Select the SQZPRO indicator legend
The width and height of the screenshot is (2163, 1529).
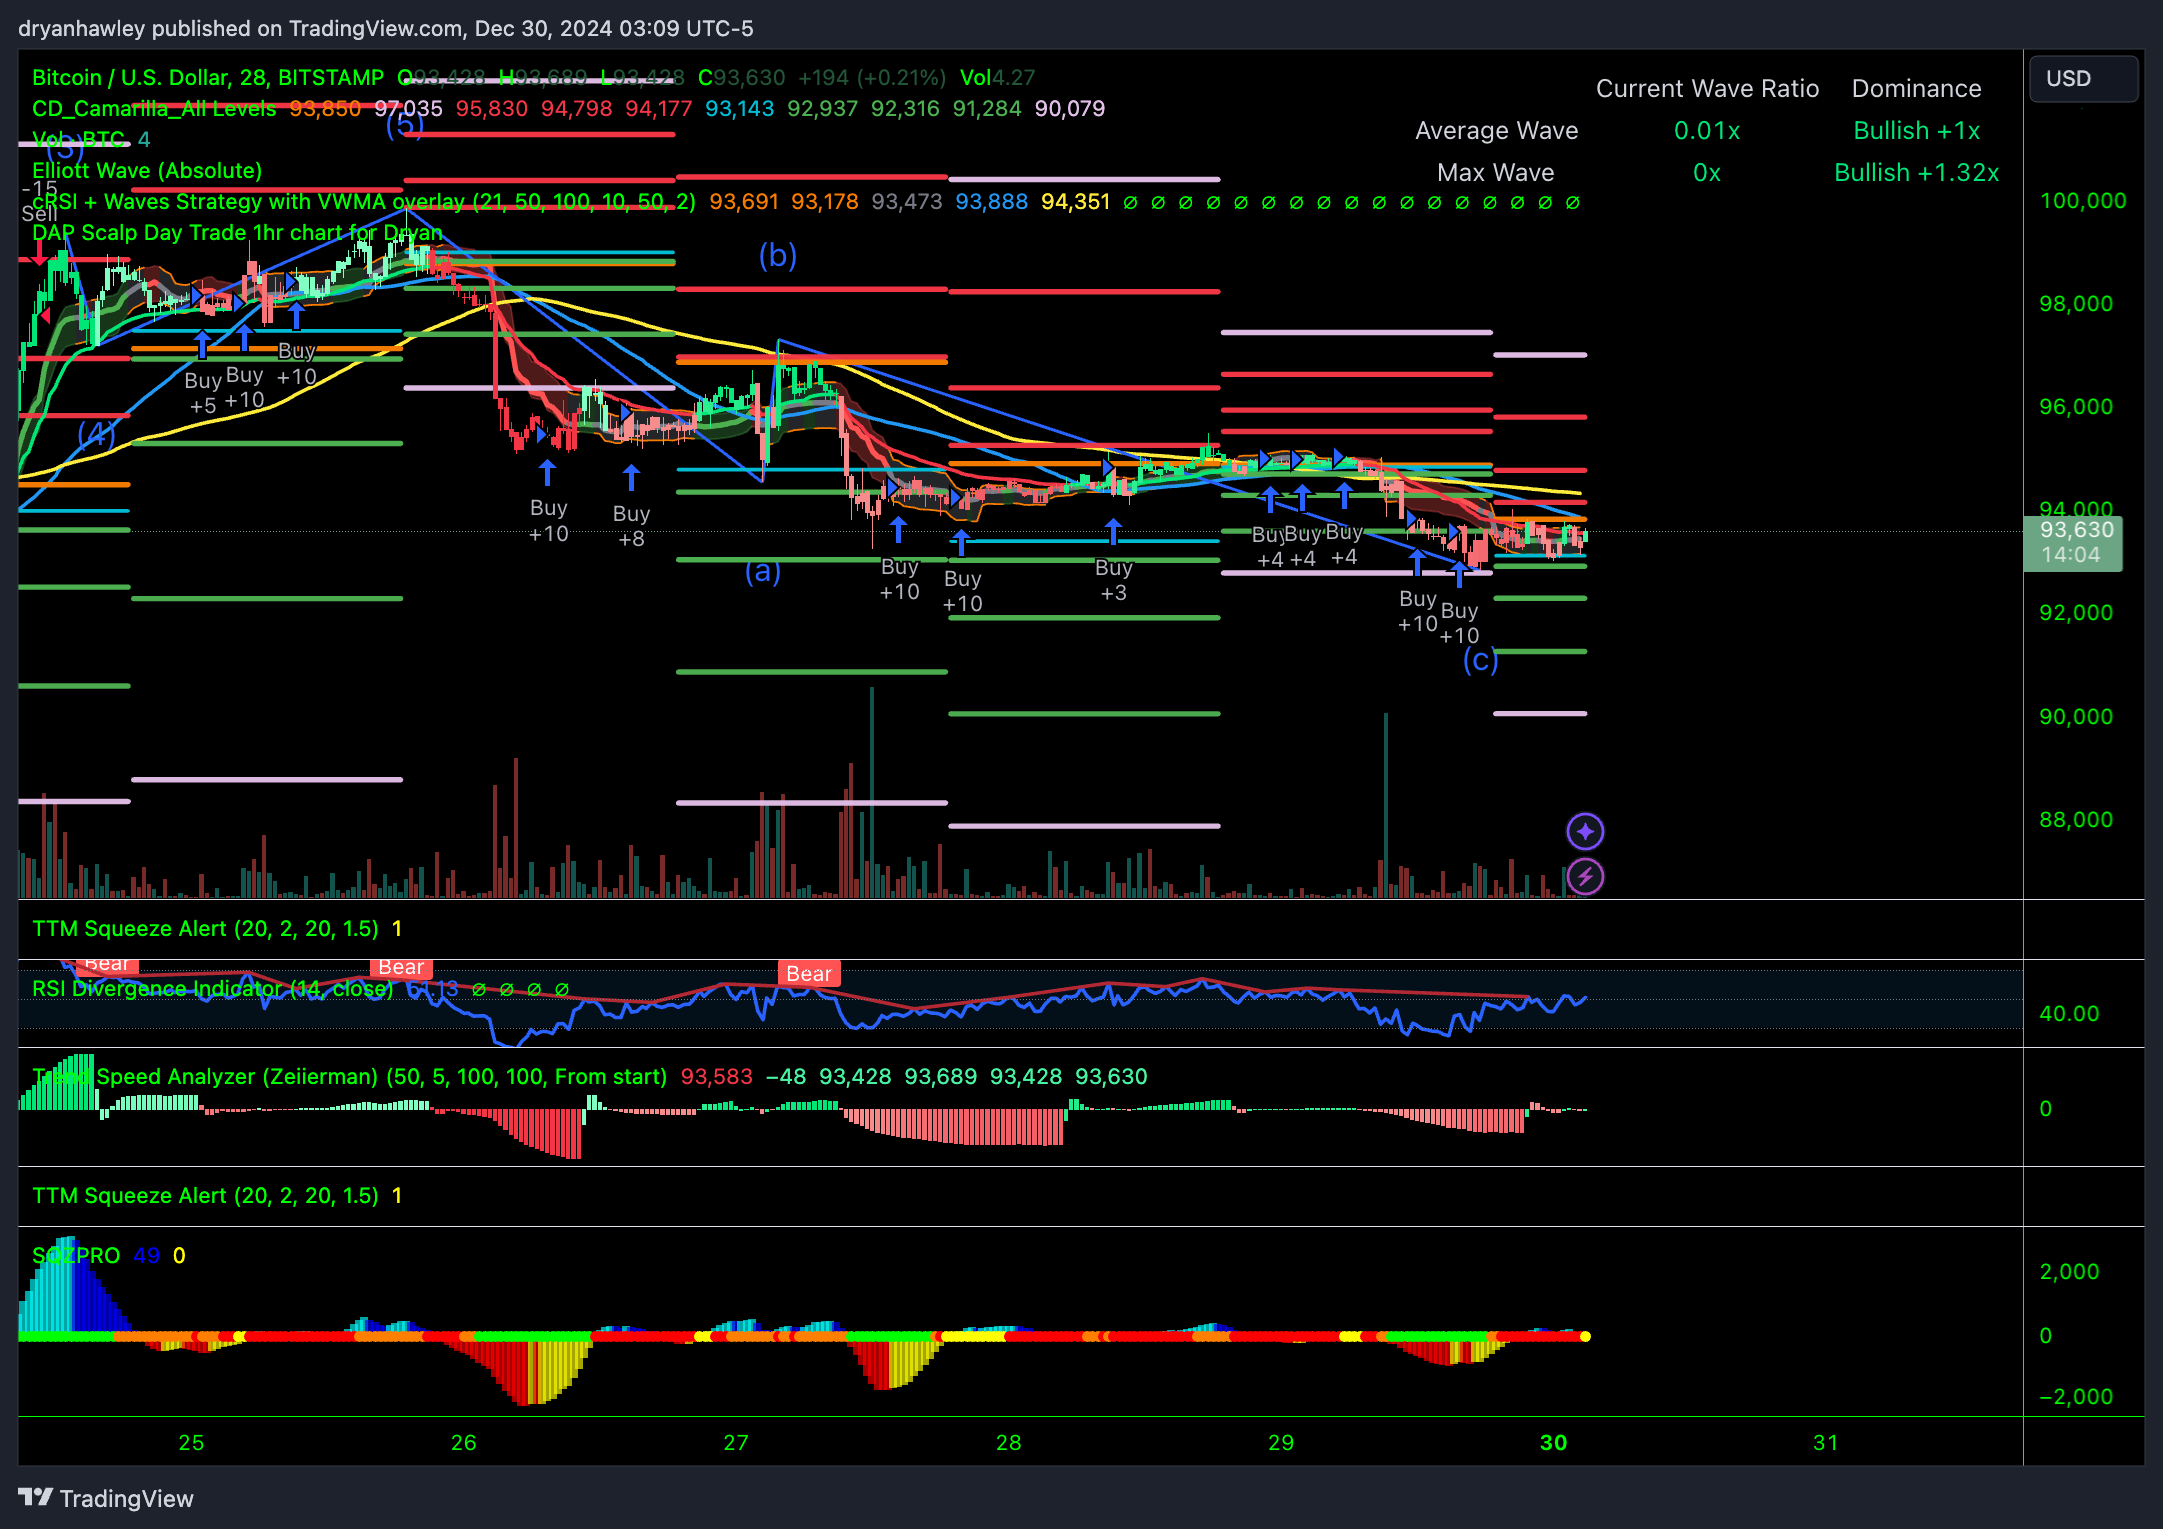click(76, 1256)
